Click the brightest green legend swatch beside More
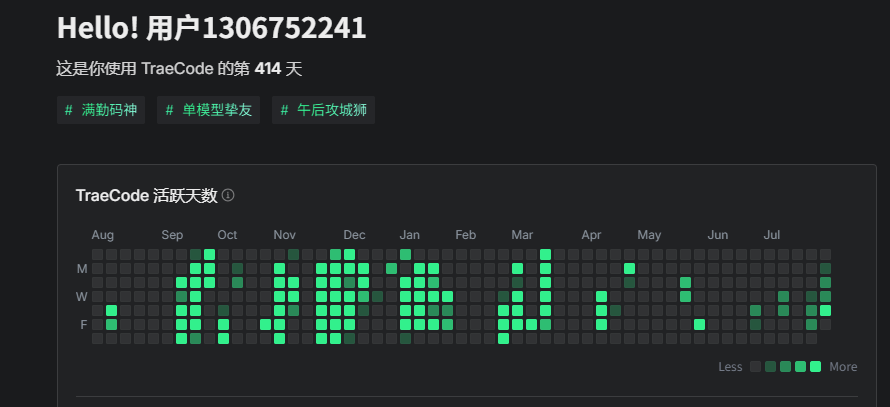 click(x=816, y=366)
